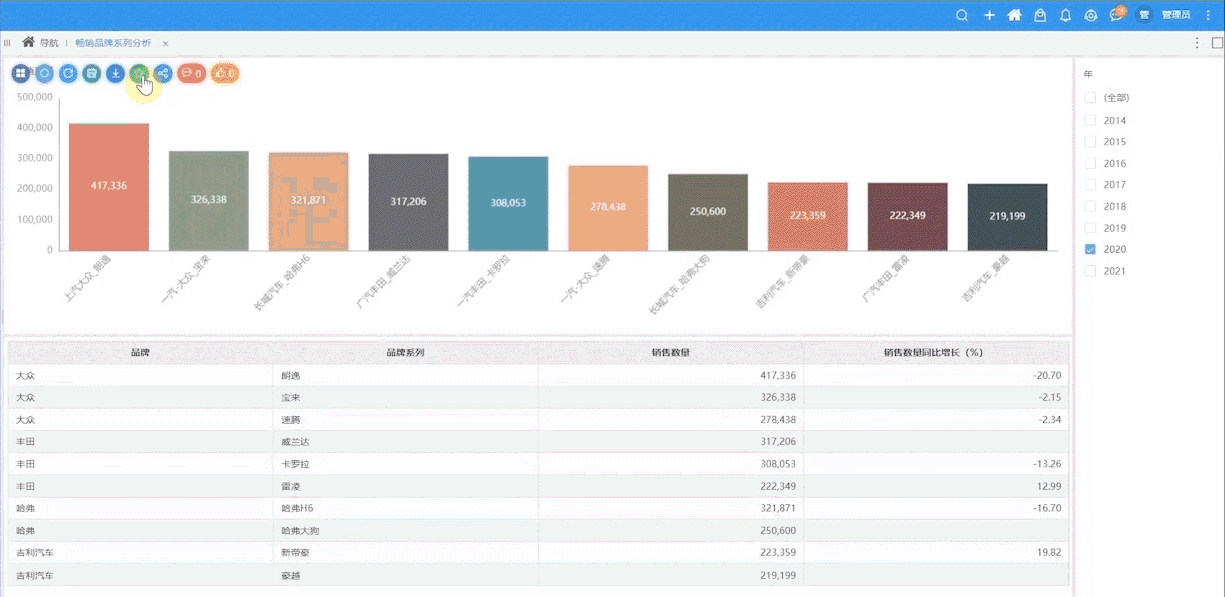Click the four-square grid toolbar icon
The height and width of the screenshot is (597, 1225).
click(x=20, y=73)
